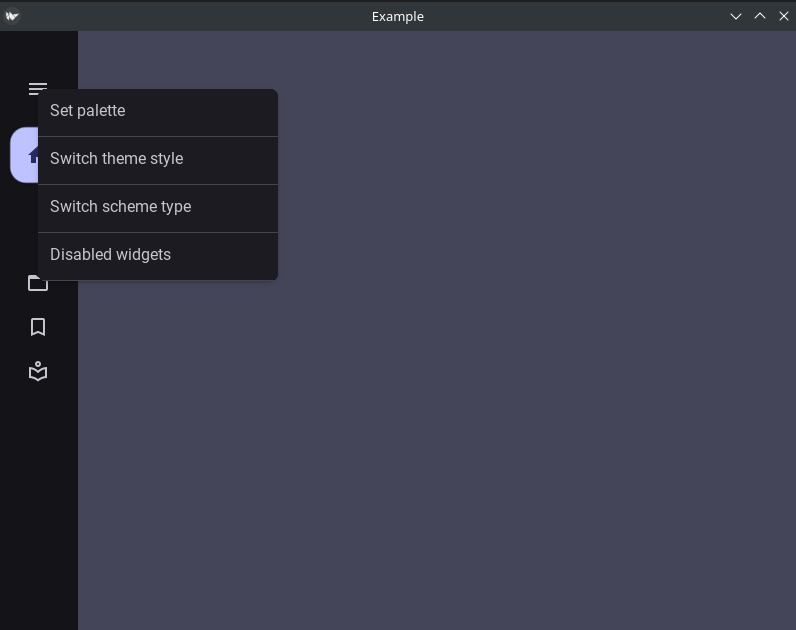Click the app logo in the title bar
The height and width of the screenshot is (630, 796).
click(12, 16)
